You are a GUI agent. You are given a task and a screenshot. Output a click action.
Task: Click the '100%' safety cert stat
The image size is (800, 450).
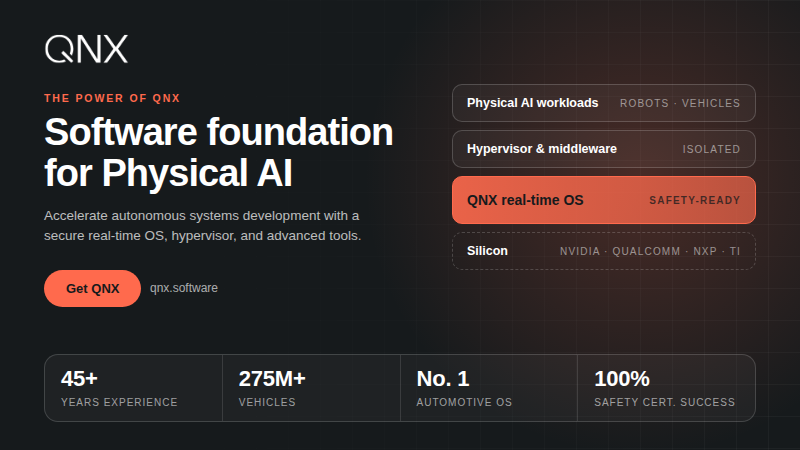[x=666, y=388]
